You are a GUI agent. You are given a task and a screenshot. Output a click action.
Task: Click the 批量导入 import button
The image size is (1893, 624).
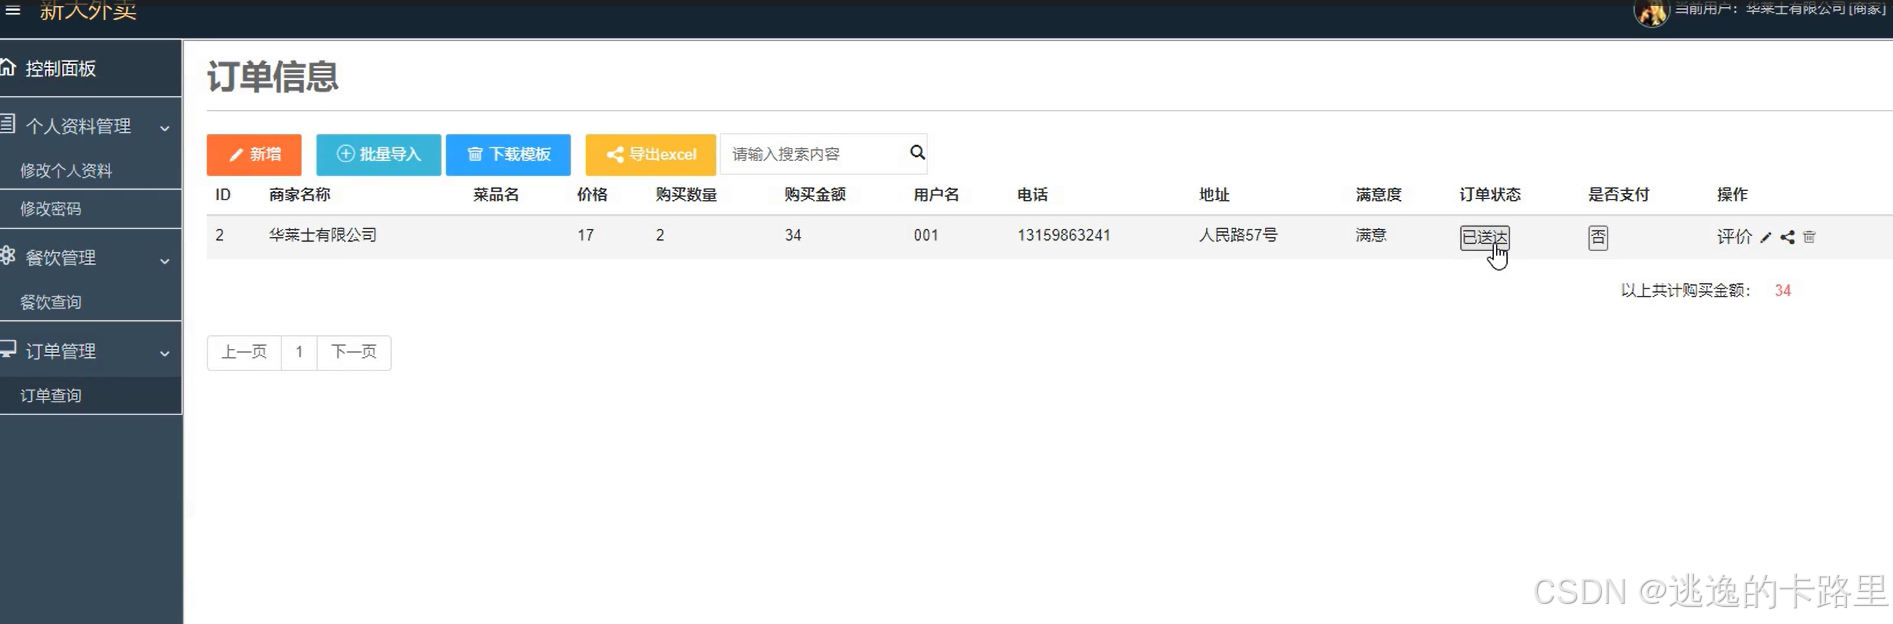point(378,154)
